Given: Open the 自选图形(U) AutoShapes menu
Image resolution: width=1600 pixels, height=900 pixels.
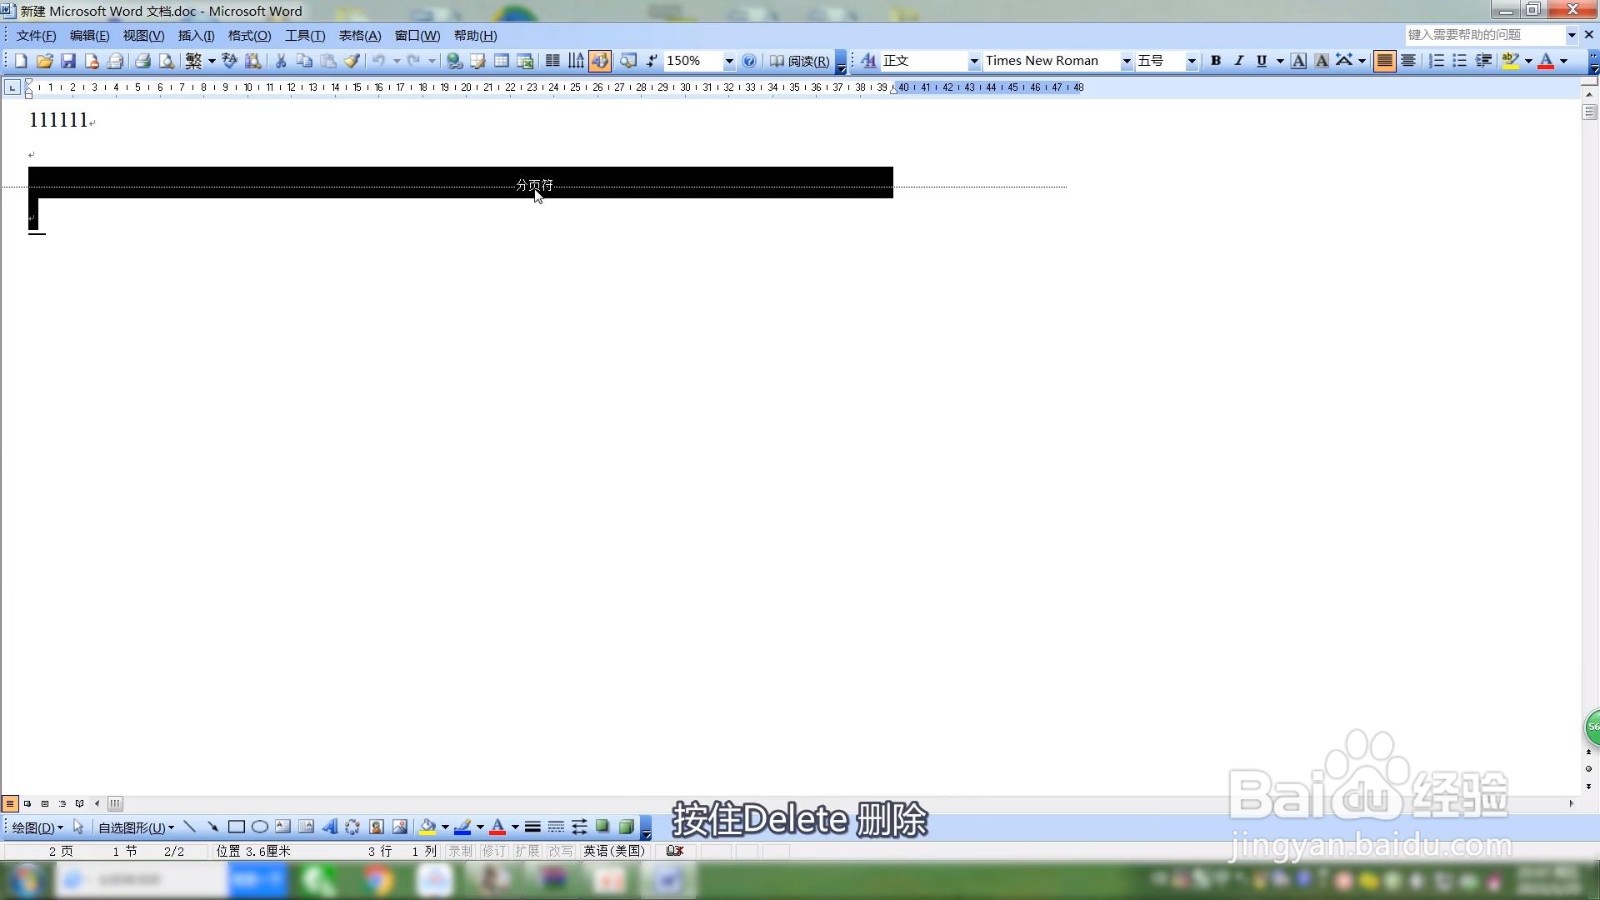Looking at the screenshot, I should [136, 827].
